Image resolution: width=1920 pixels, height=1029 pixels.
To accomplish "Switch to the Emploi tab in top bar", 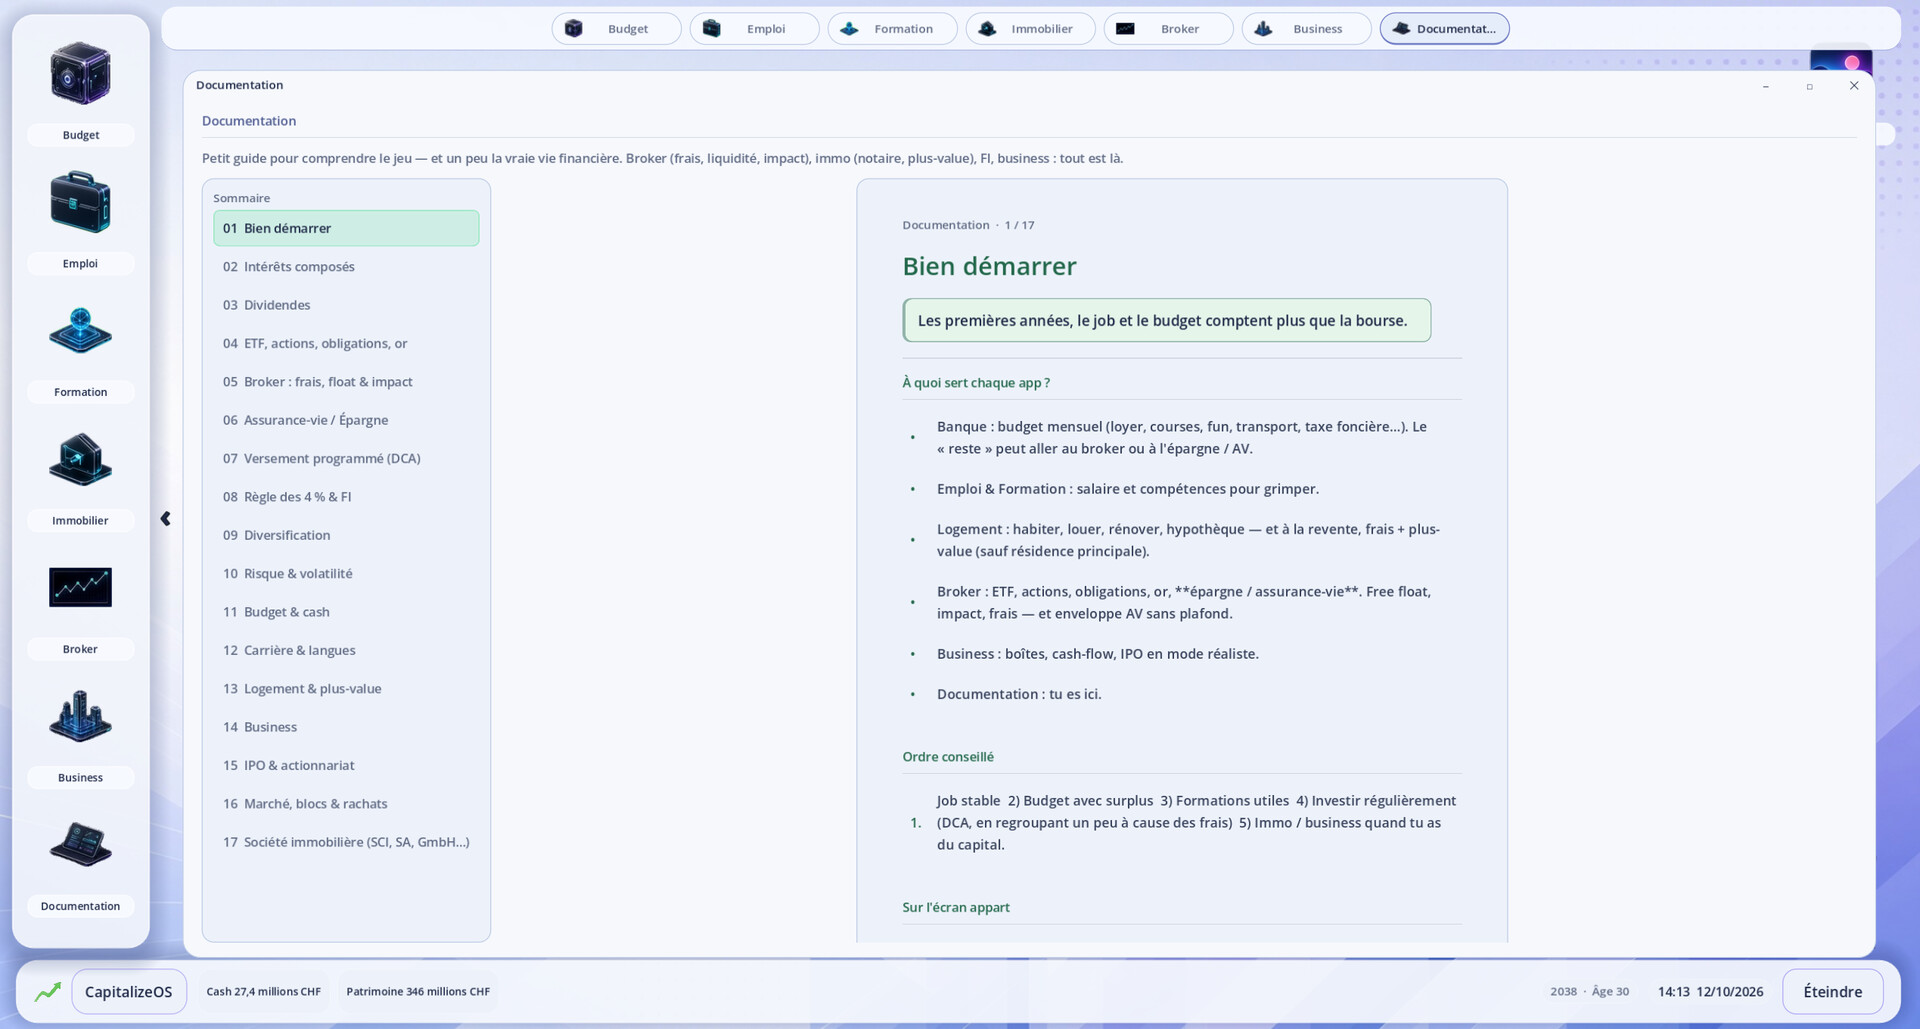I will 754,29.
